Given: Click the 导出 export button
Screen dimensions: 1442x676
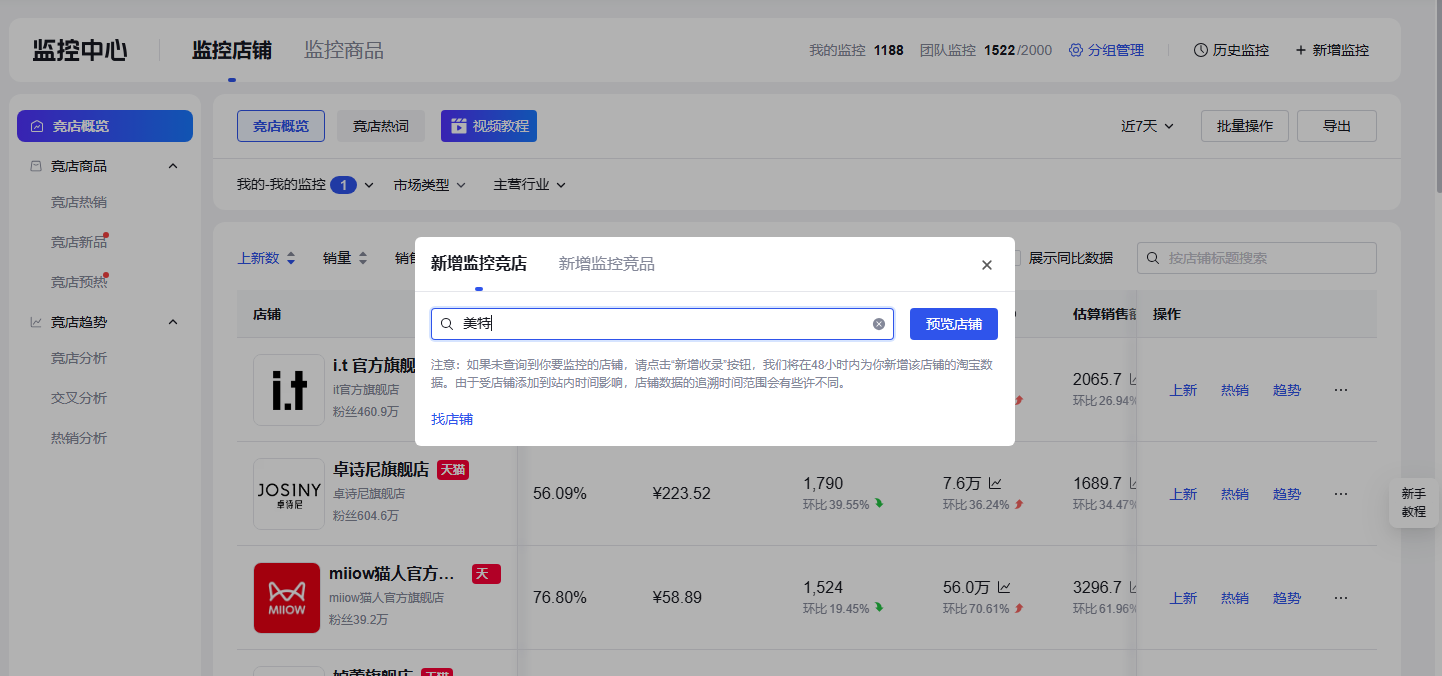Looking at the screenshot, I should (1337, 126).
